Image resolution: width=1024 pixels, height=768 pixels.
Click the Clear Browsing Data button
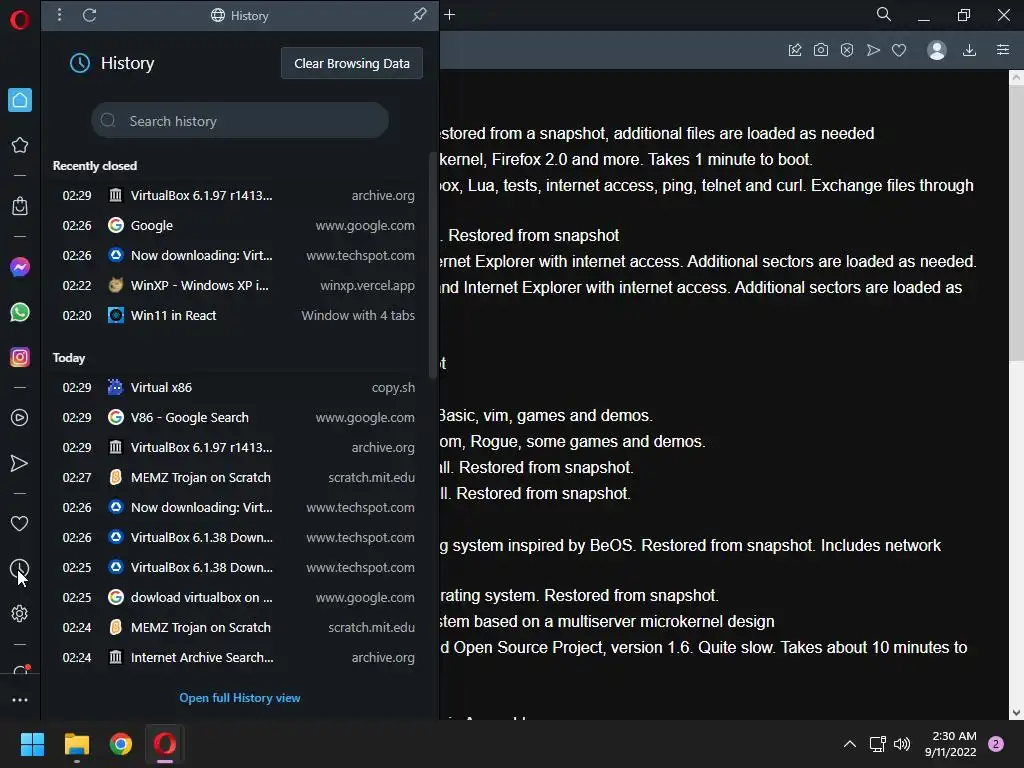click(x=352, y=63)
